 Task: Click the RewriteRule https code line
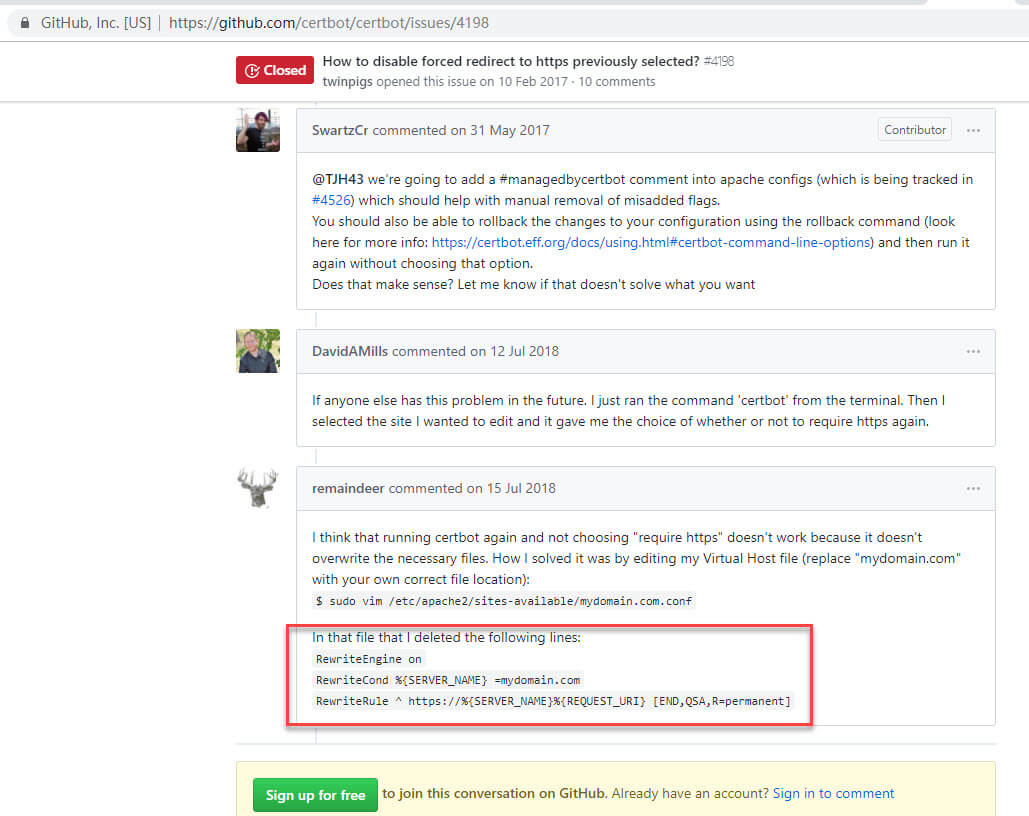[x=553, y=700]
